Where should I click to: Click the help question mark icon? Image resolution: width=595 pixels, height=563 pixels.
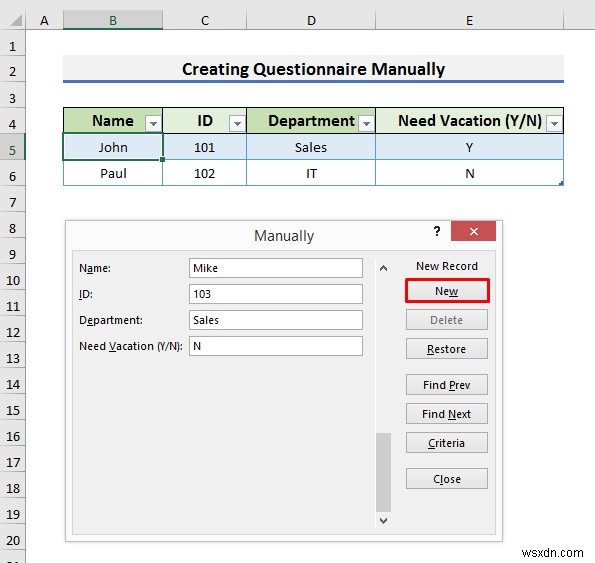click(x=437, y=231)
